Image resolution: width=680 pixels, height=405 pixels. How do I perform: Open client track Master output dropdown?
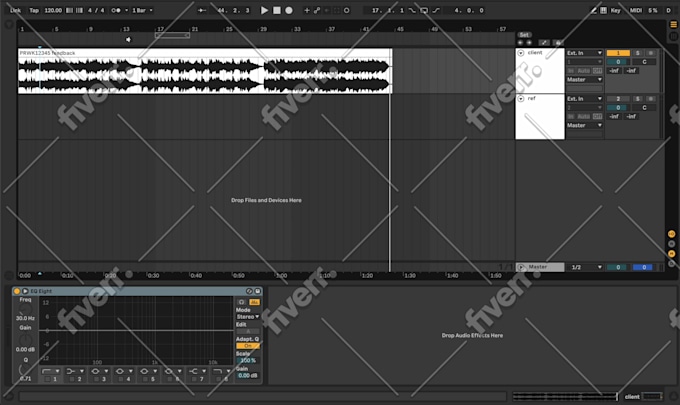(x=585, y=80)
